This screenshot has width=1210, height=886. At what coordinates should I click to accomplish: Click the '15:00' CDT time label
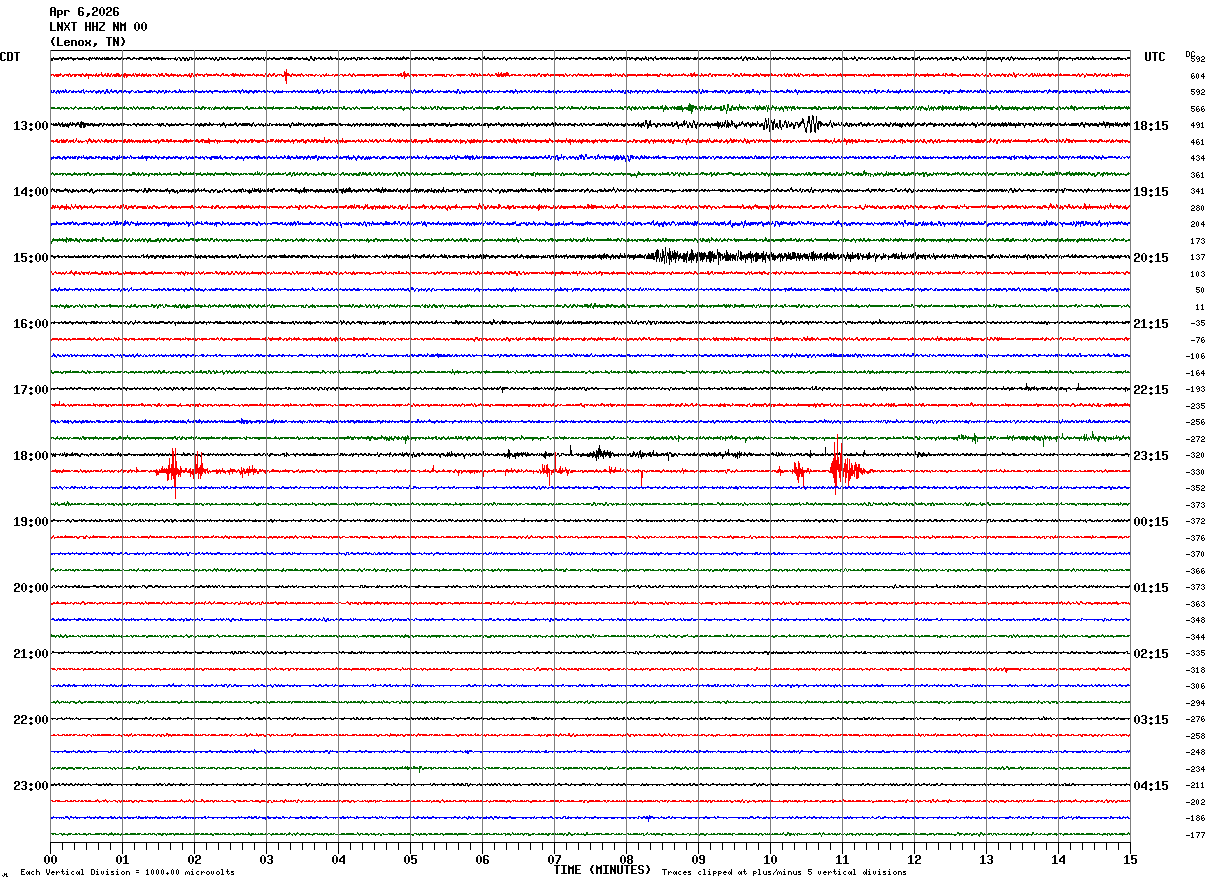31,258
